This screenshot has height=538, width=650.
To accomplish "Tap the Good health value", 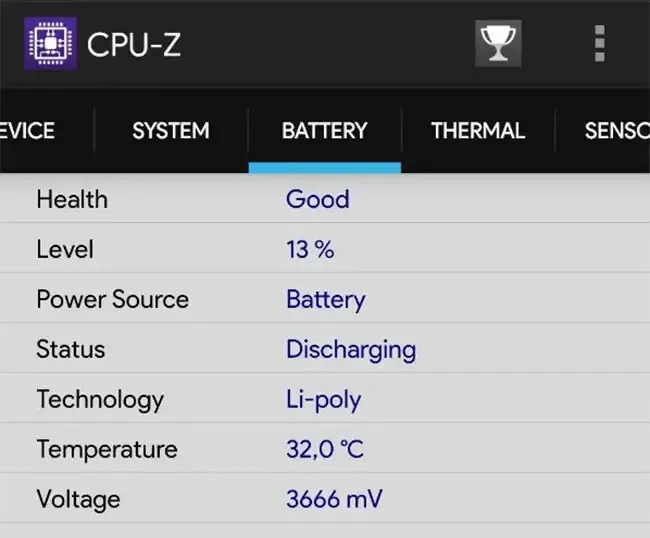I will point(317,199).
